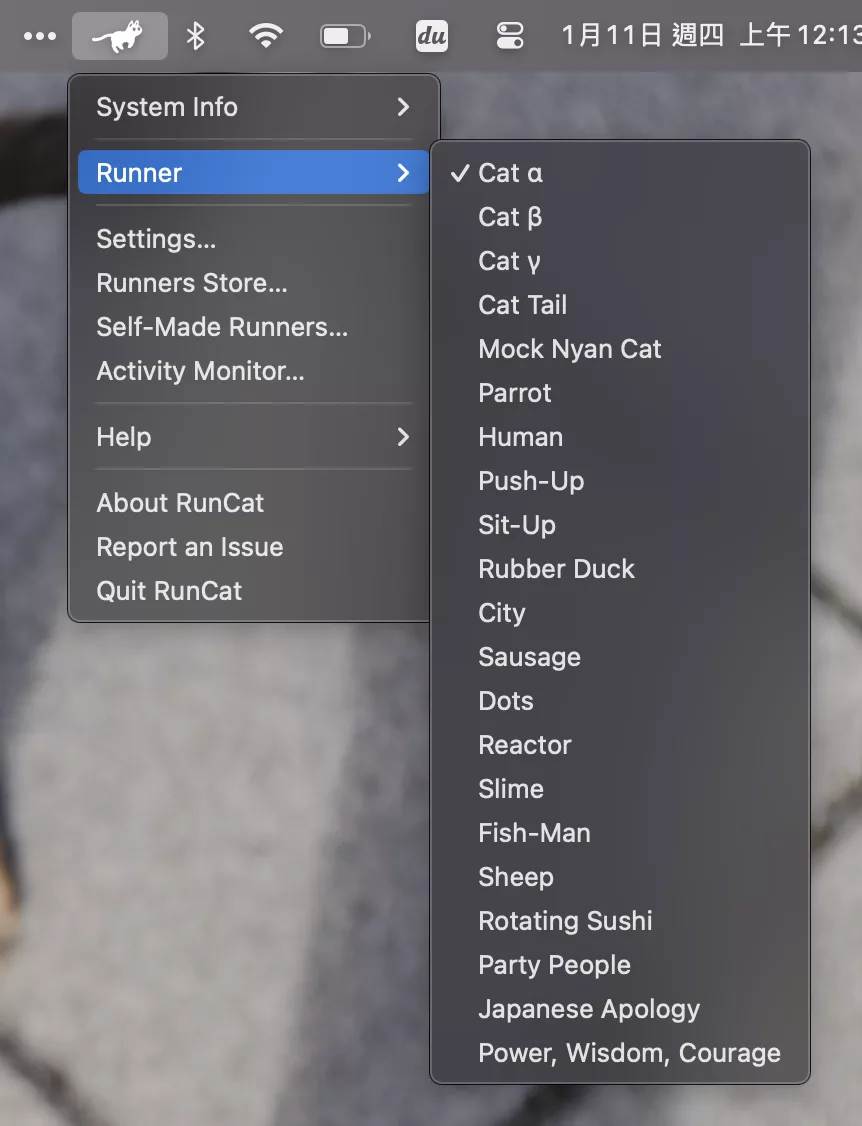Screen dimensions: 862x1126
Task: Select the Japanese Apology runner
Action: coord(620,1008)
